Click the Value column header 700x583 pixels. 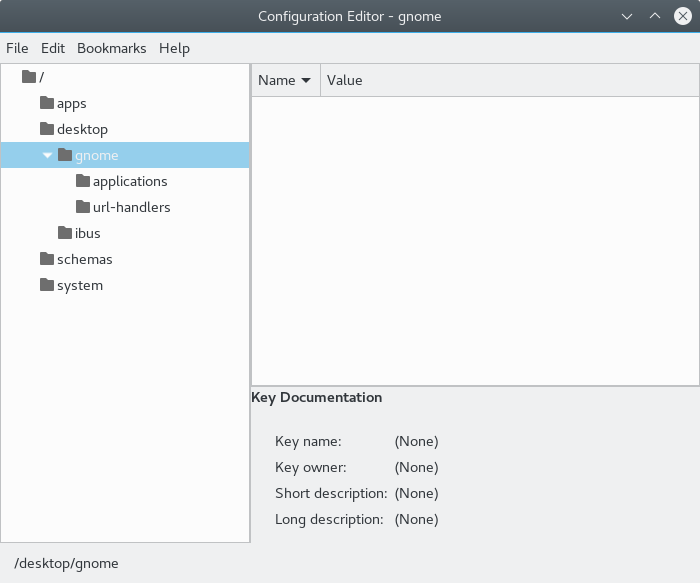point(509,80)
